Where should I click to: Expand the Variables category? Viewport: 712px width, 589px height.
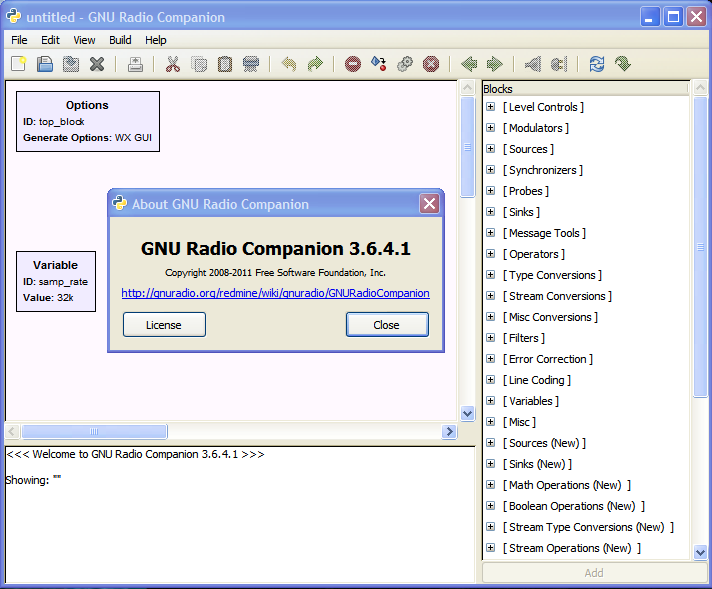coord(490,401)
